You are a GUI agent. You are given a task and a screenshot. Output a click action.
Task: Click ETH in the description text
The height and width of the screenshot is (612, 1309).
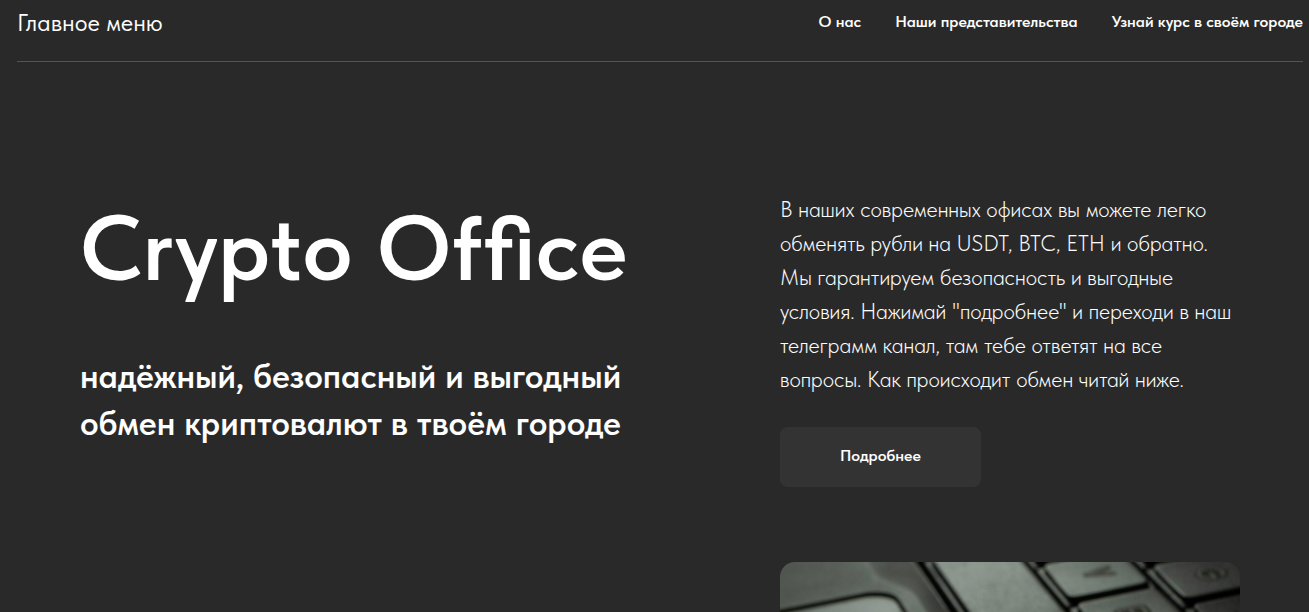1086,244
